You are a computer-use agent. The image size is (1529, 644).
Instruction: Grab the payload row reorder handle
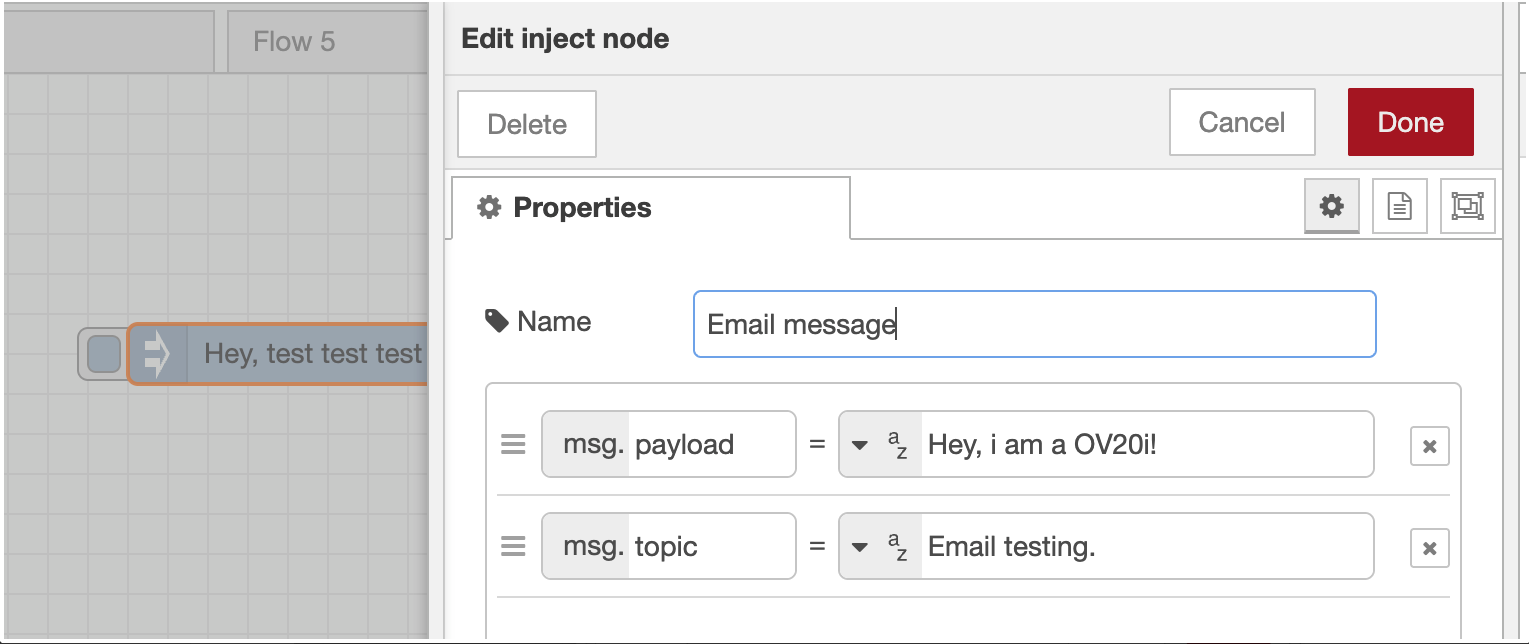click(513, 444)
